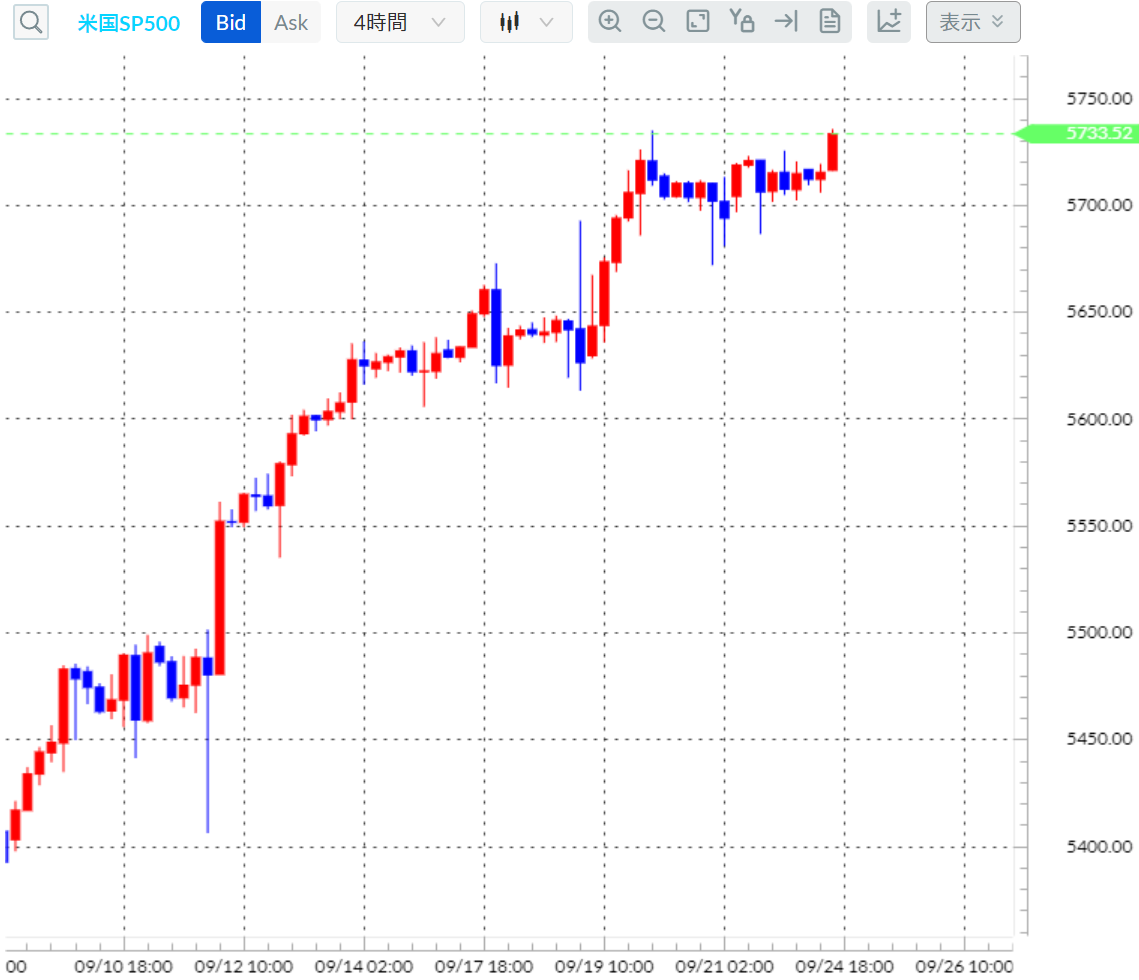Click the 5400.00 price axis label
Viewport: 1139px width, 980px height.
[x=1099, y=847]
